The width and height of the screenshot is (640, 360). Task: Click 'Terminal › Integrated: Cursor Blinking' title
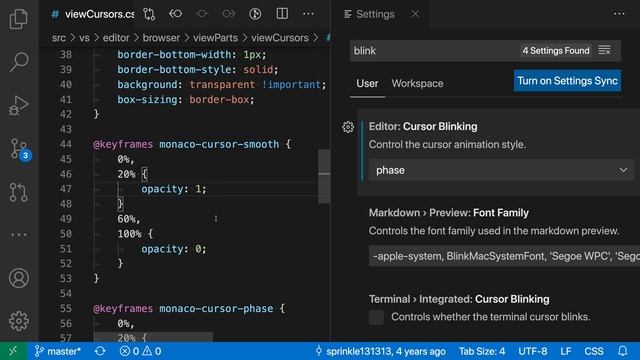(459, 299)
